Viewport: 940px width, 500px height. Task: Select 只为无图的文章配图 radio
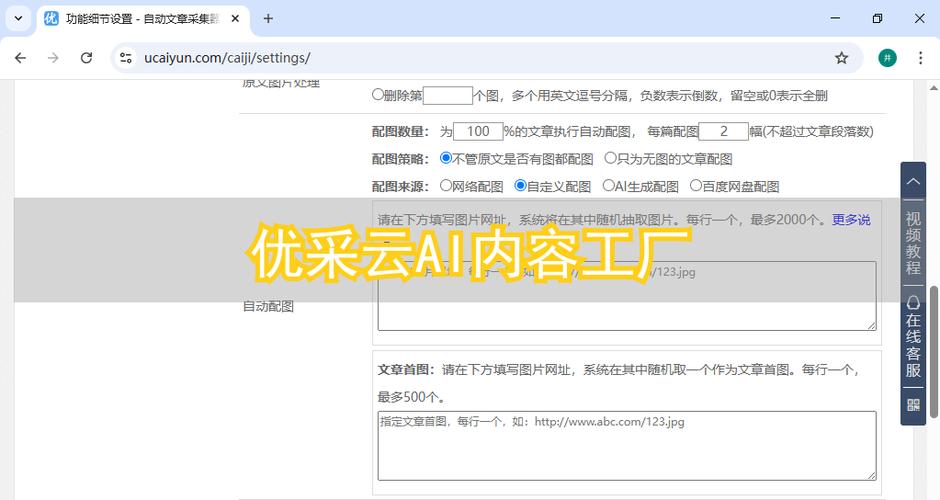click(x=610, y=158)
